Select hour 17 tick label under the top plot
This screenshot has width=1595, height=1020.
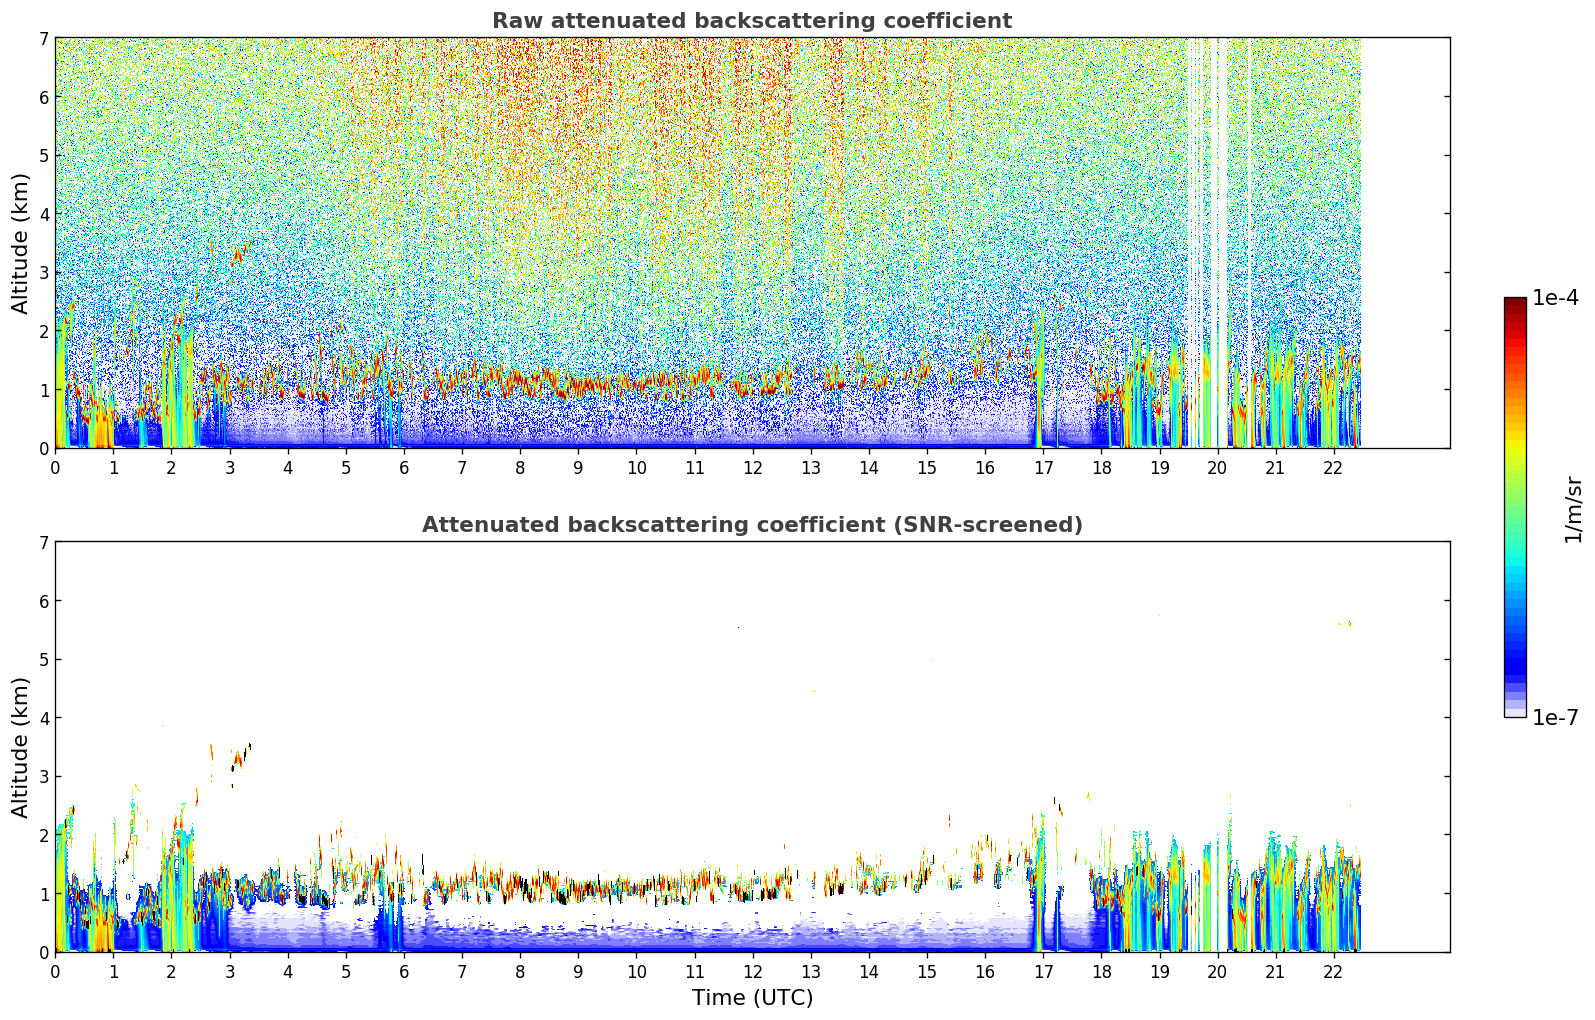(1043, 468)
